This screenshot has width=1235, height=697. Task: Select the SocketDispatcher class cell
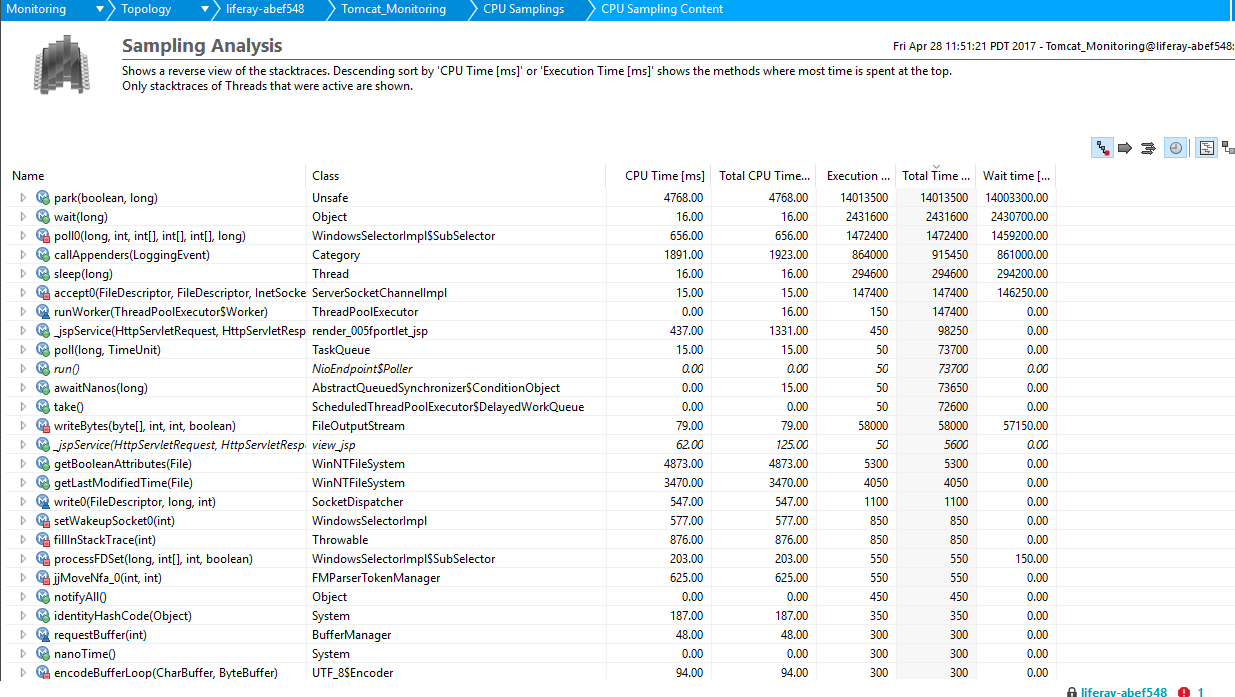(358, 502)
